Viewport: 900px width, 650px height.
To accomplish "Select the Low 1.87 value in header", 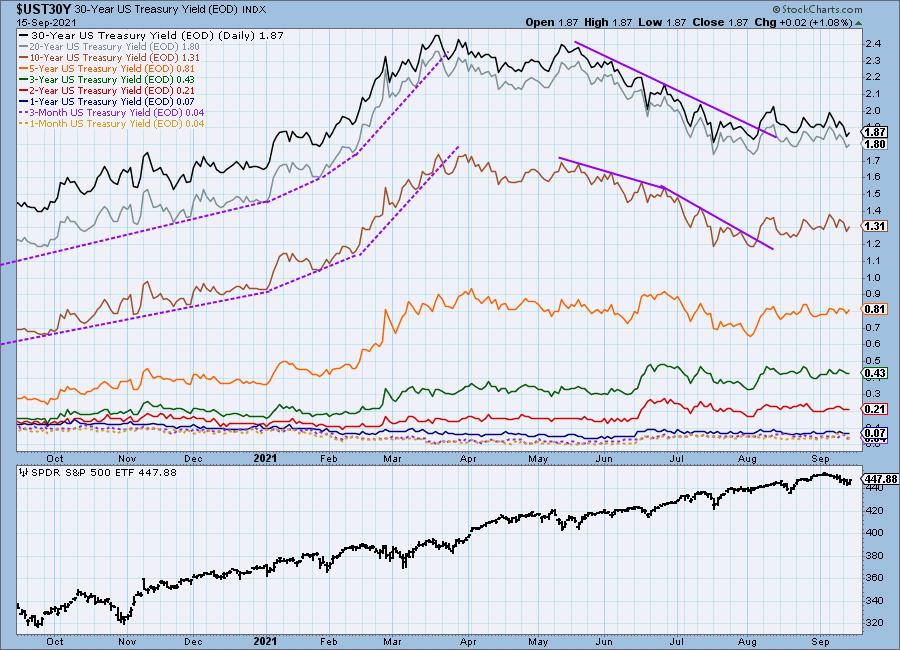I will 662,22.
